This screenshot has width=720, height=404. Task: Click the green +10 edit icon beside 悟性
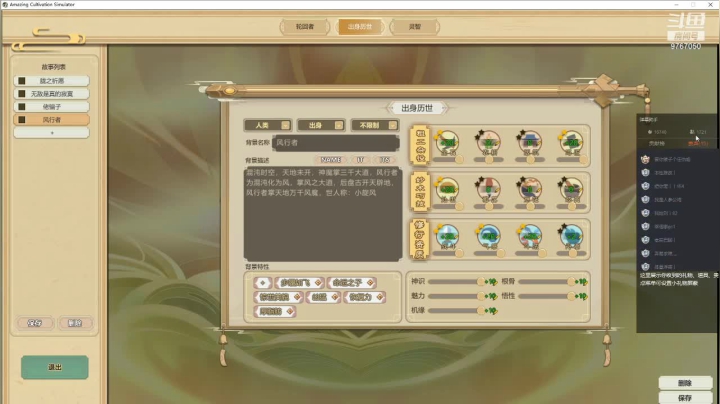click(x=582, y=296)
